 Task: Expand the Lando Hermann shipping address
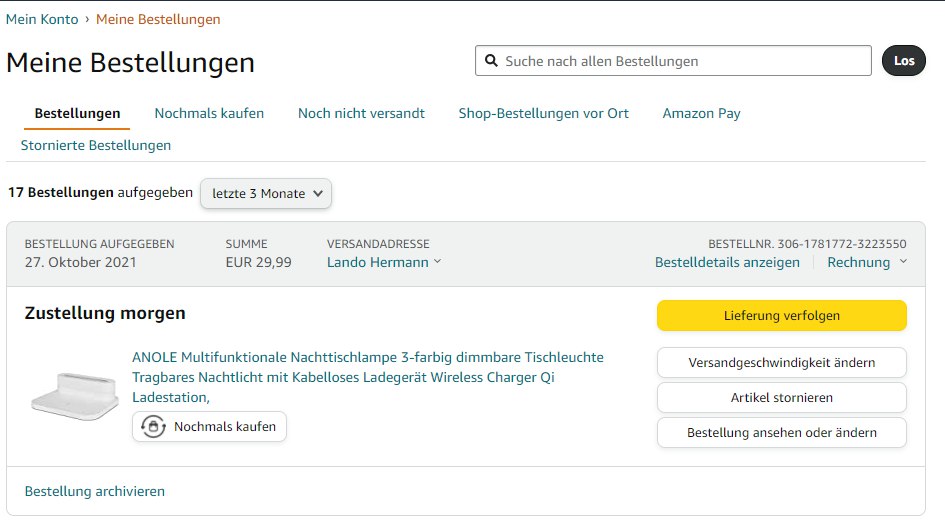pos(384,262)
